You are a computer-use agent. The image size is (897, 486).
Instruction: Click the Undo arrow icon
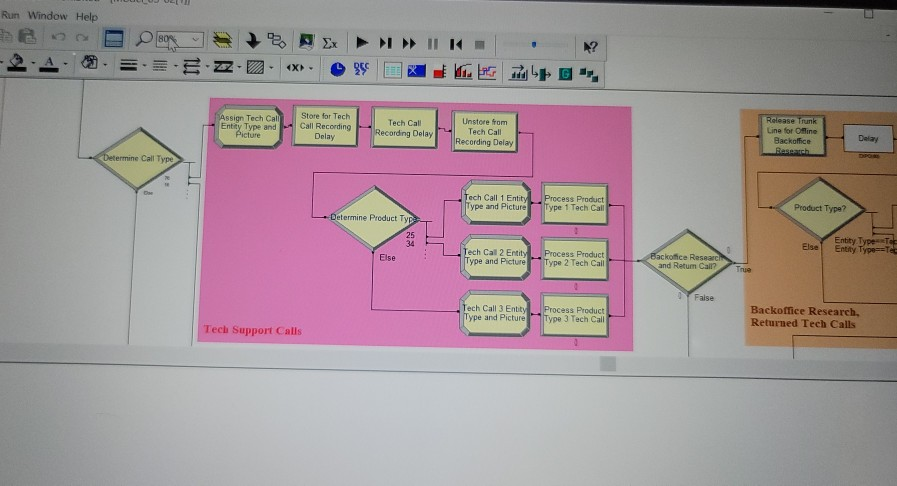58,38
